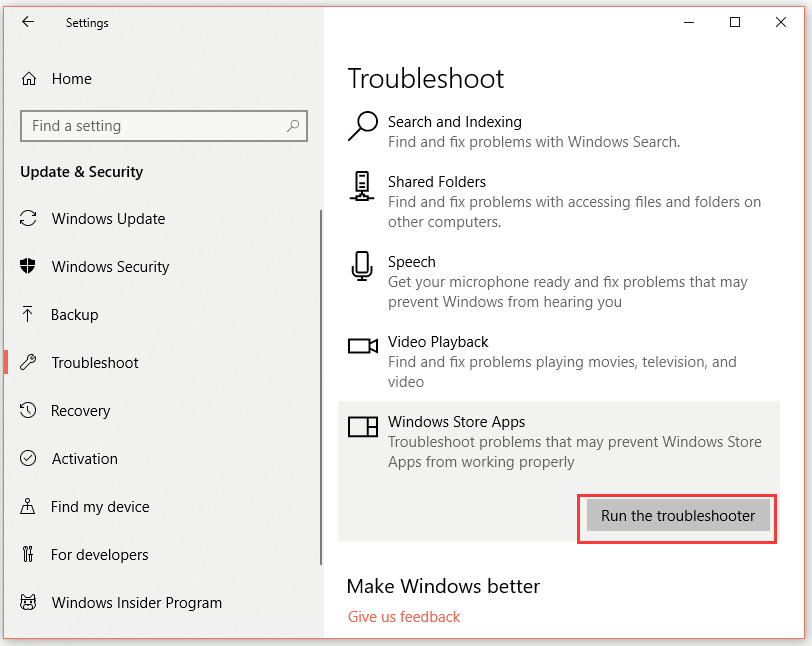
Task: Click the Troubleshoot wrench icon
Action: pyautogui.click(x=28, y=362)
